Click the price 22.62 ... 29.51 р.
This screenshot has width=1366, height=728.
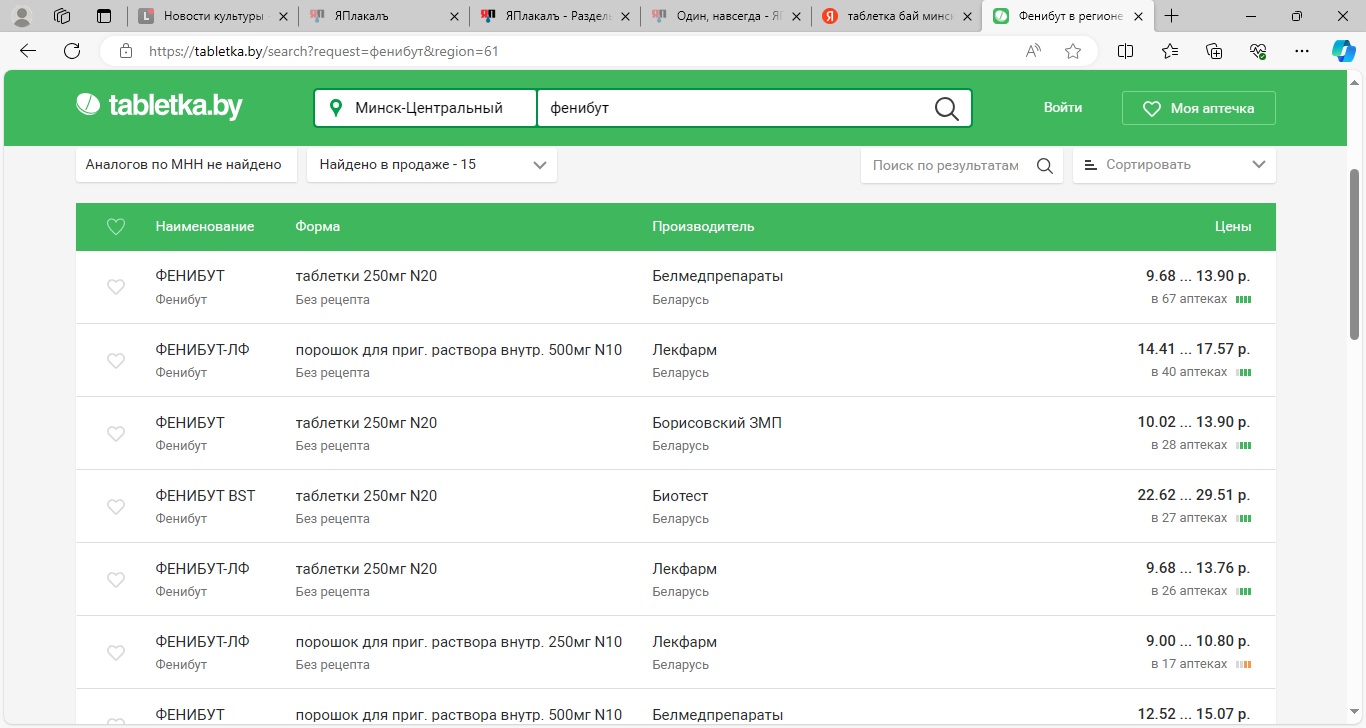tap(1194, 496)
